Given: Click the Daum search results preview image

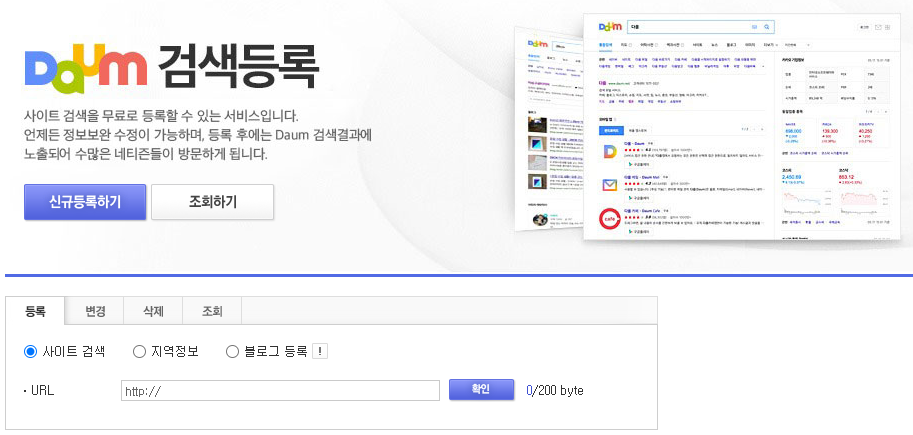Looking at the screenshot, I should pos(707,125).
